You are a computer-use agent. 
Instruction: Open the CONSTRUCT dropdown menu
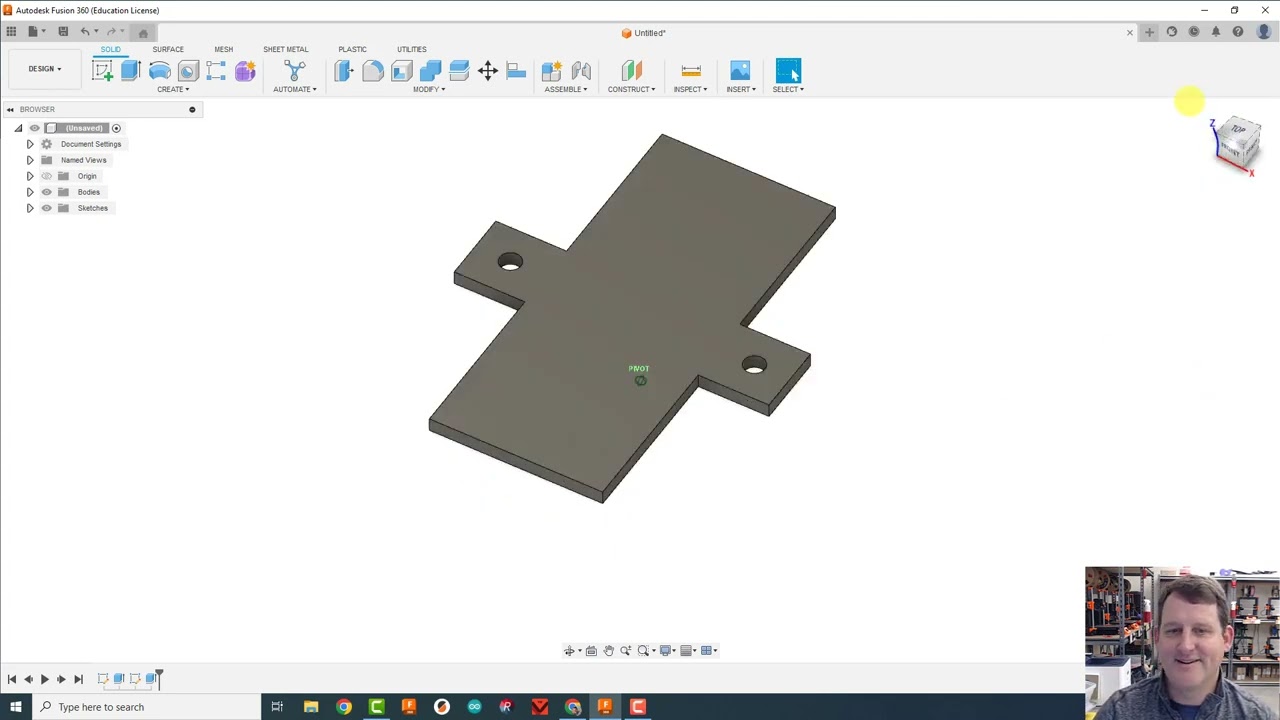pos(632,89)
